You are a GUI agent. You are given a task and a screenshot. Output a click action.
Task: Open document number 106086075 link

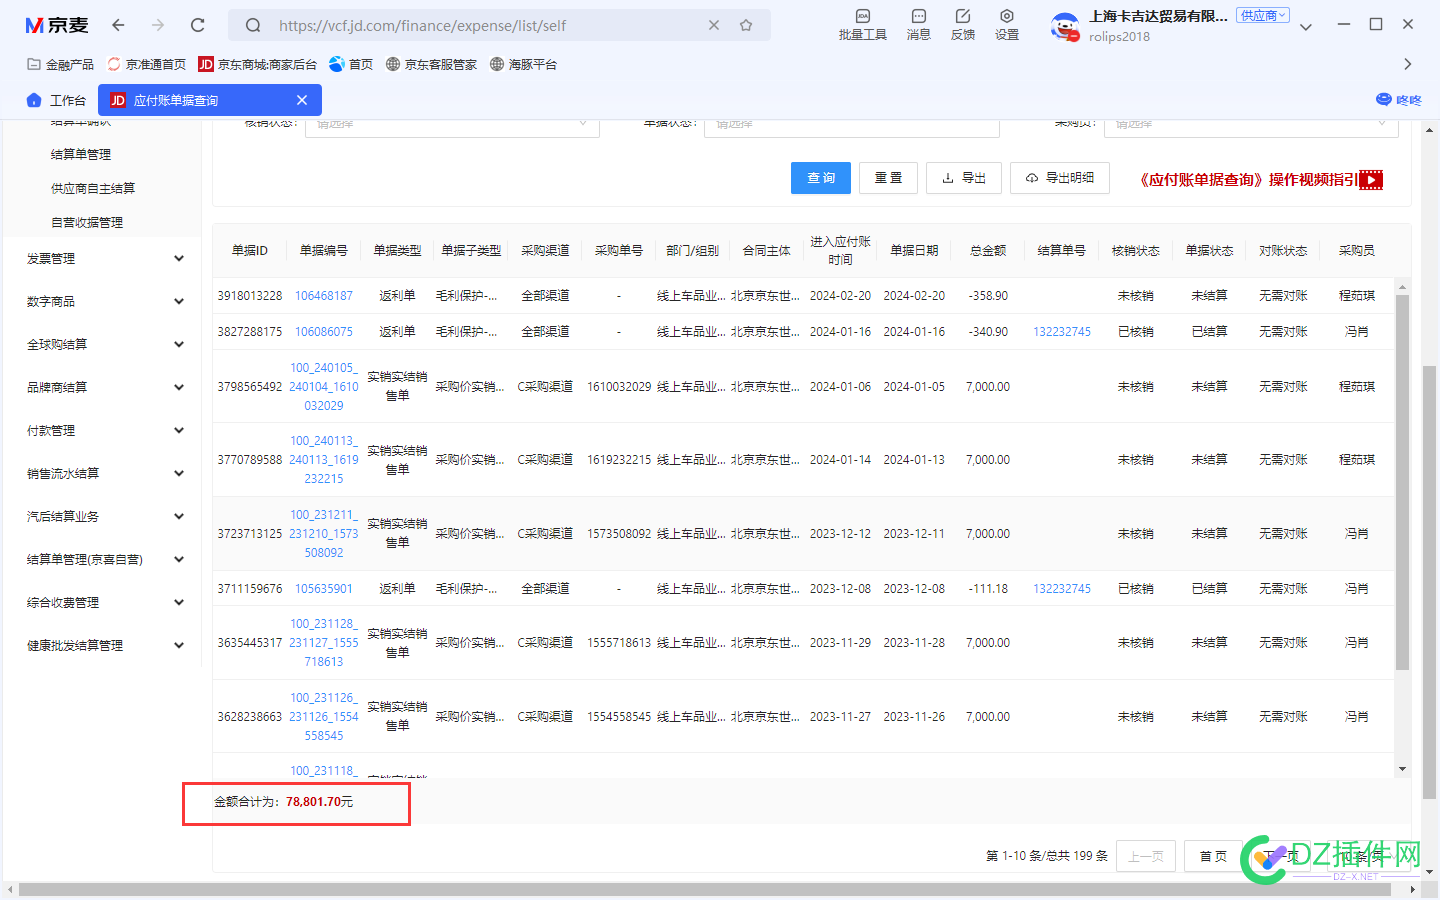click(324, 332)
